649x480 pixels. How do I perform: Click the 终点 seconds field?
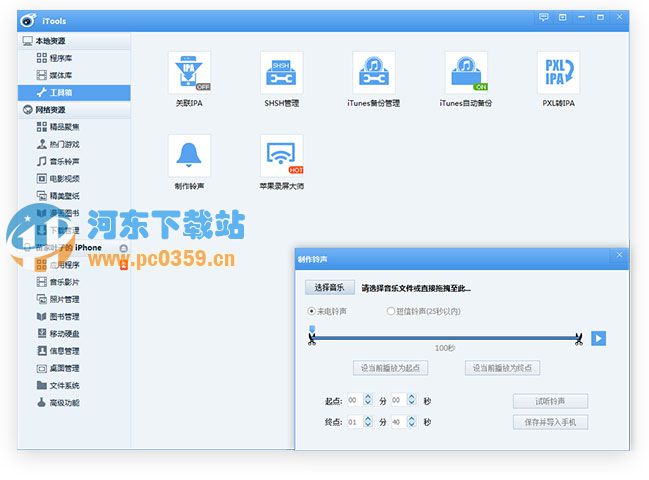pyautogui.click(x=398, y=422)
